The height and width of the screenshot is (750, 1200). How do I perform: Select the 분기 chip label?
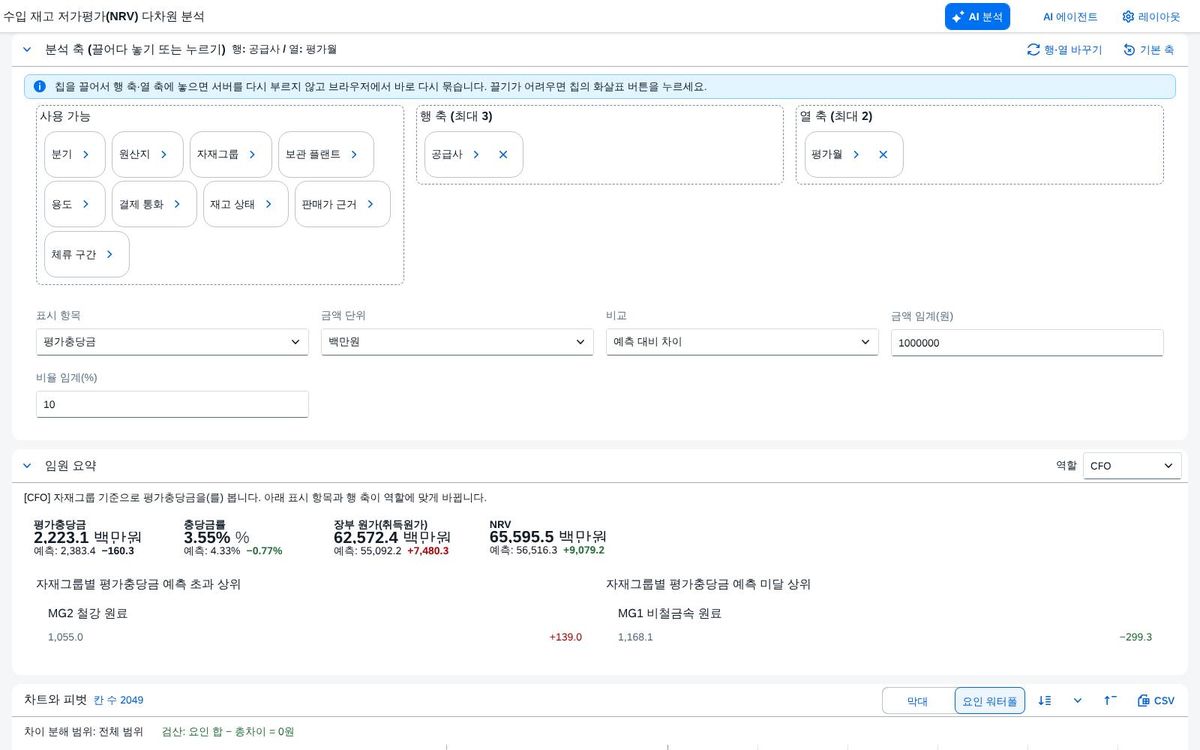point(62,155)
